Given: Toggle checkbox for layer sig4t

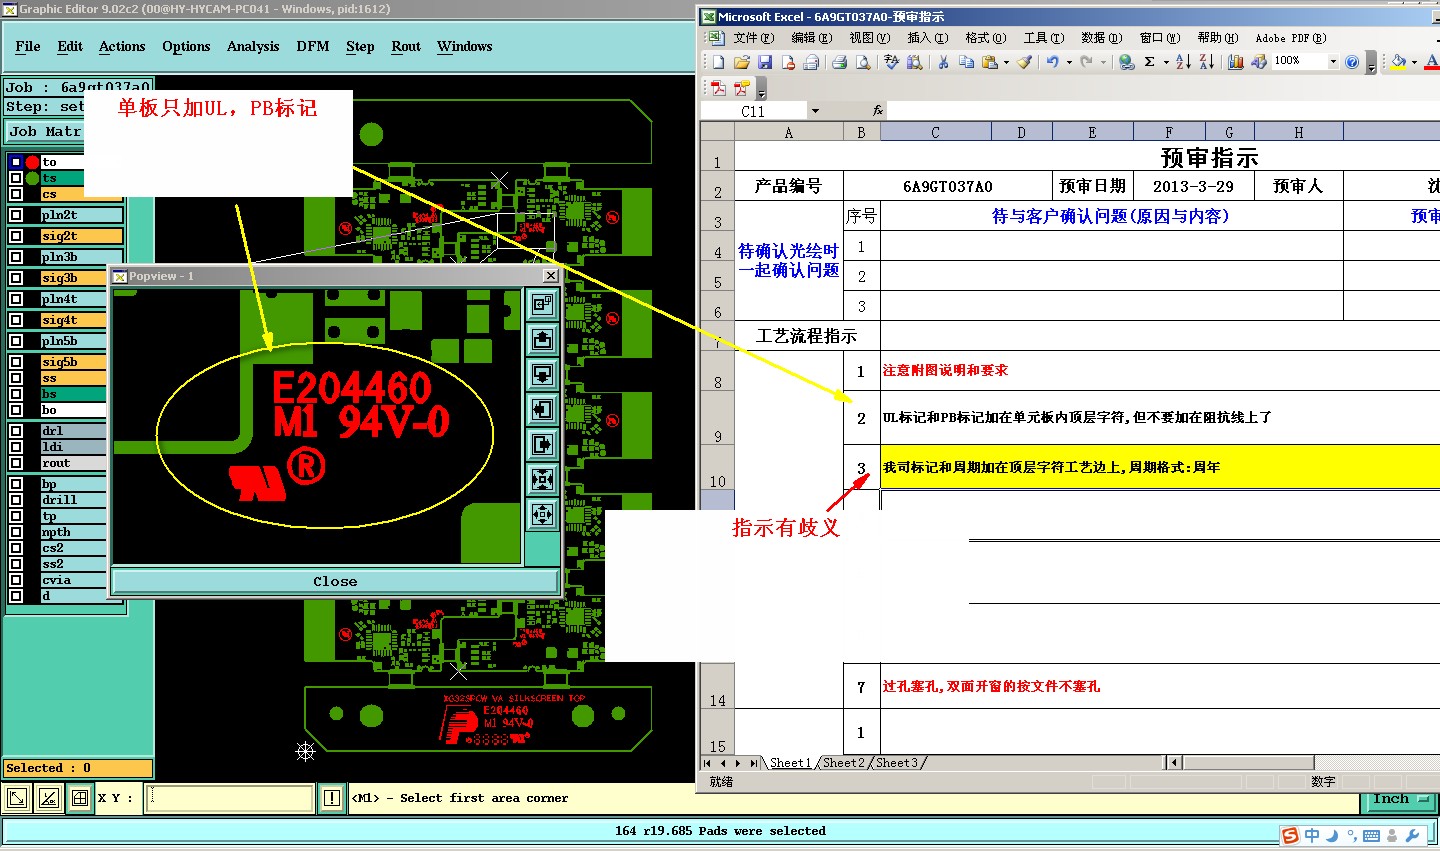Looking at the screenshot, I should pos(16,320).
